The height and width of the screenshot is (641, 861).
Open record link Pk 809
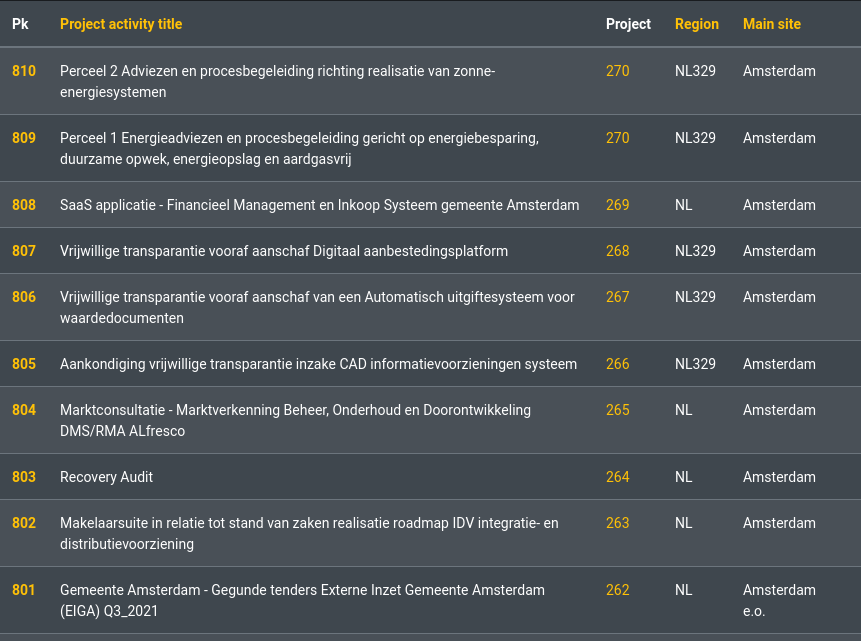24,138
